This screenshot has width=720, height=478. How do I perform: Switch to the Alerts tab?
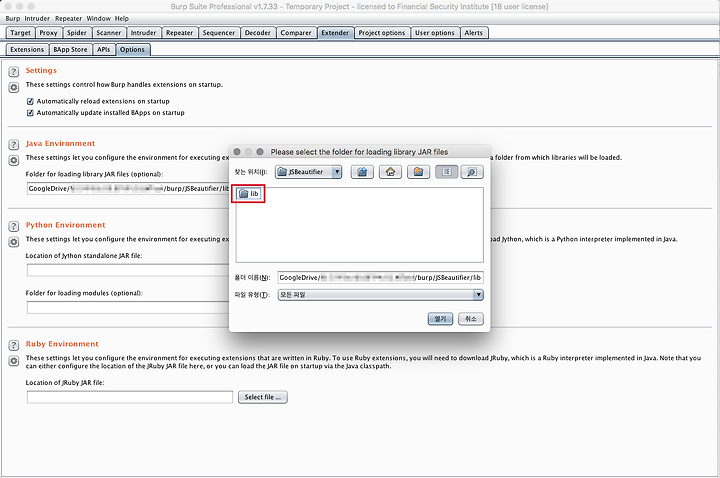point(473,33)
